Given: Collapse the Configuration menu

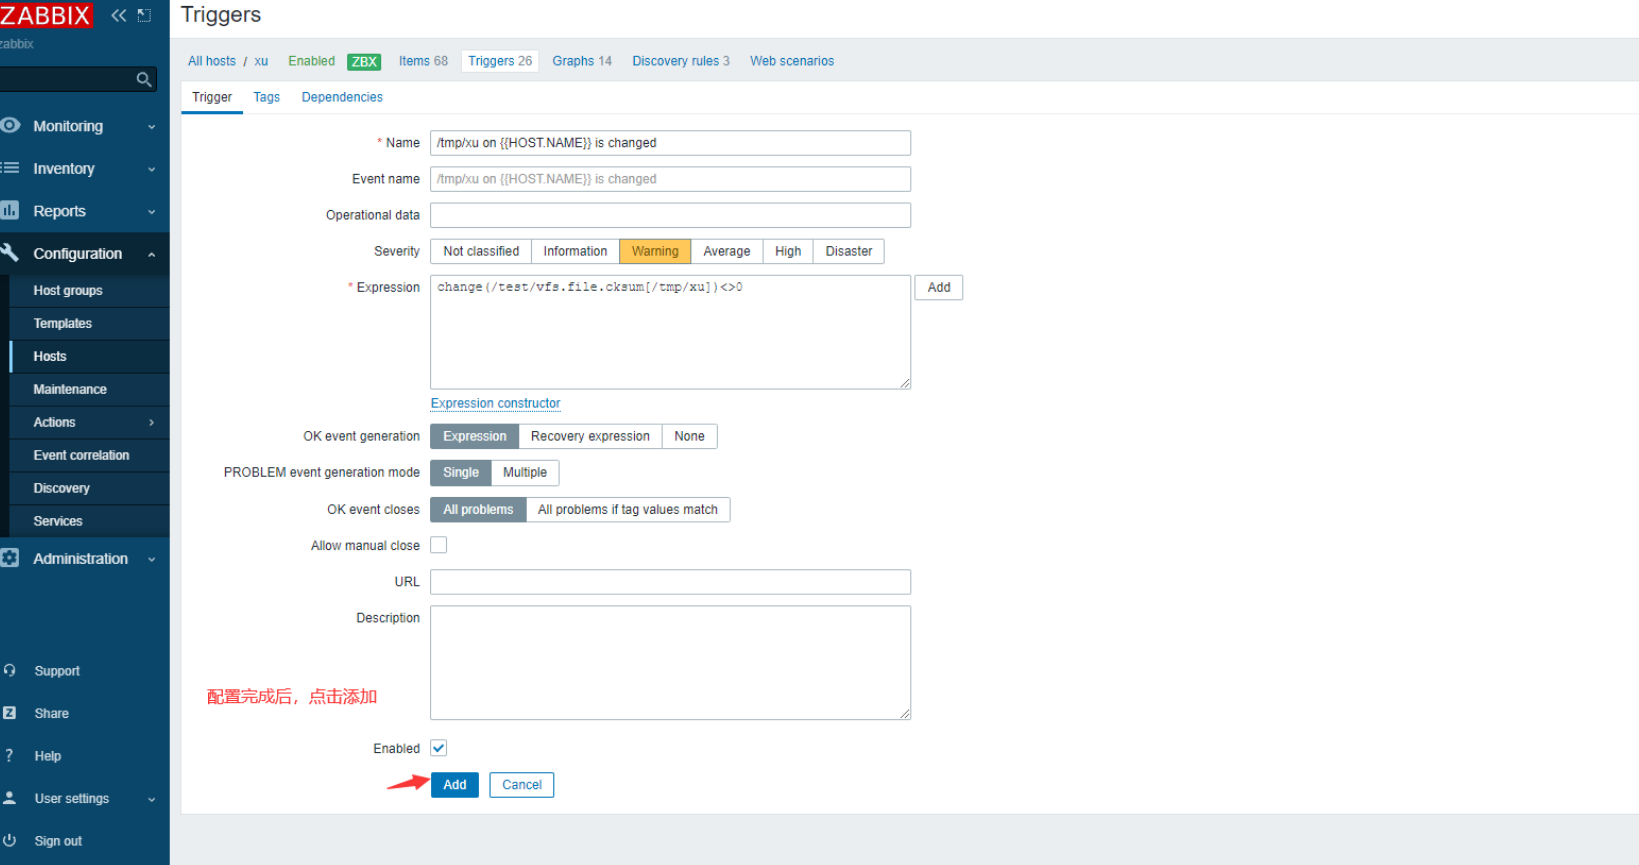Looking at the screenshot, I should (x=152, y=254).
